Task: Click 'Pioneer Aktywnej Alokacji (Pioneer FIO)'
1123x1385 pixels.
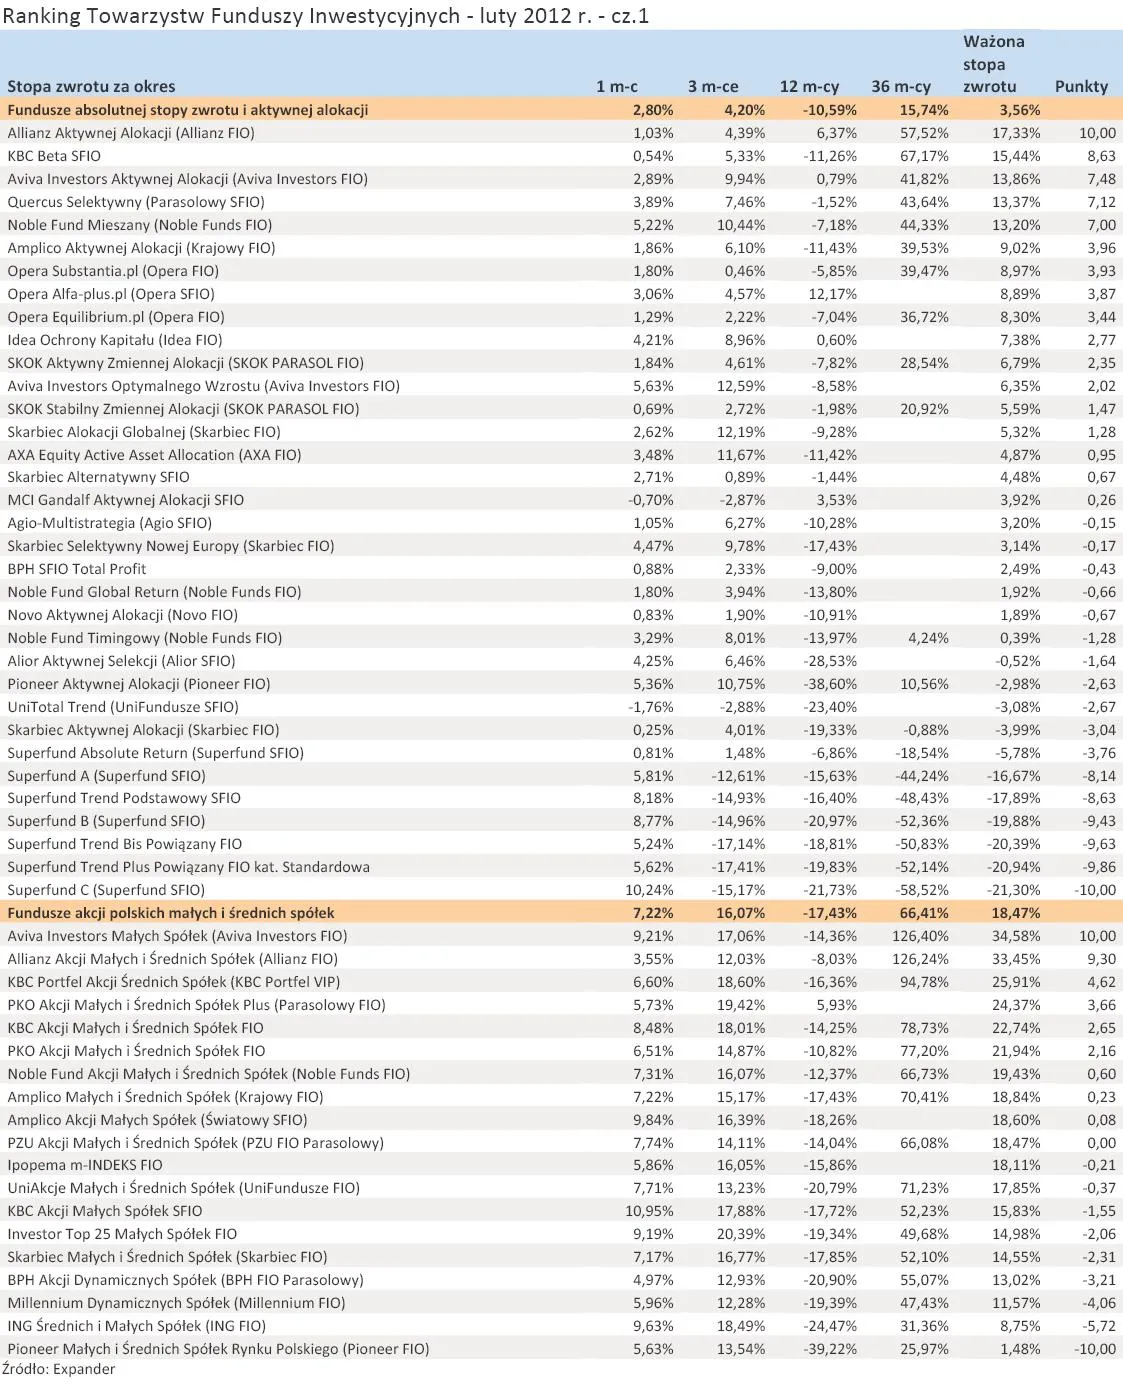Action: pyautogui.click(x=139, y=684)
